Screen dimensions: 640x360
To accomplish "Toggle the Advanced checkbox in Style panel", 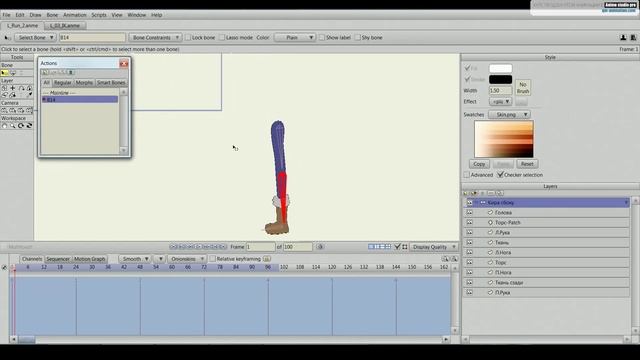I will coord(467,175).
